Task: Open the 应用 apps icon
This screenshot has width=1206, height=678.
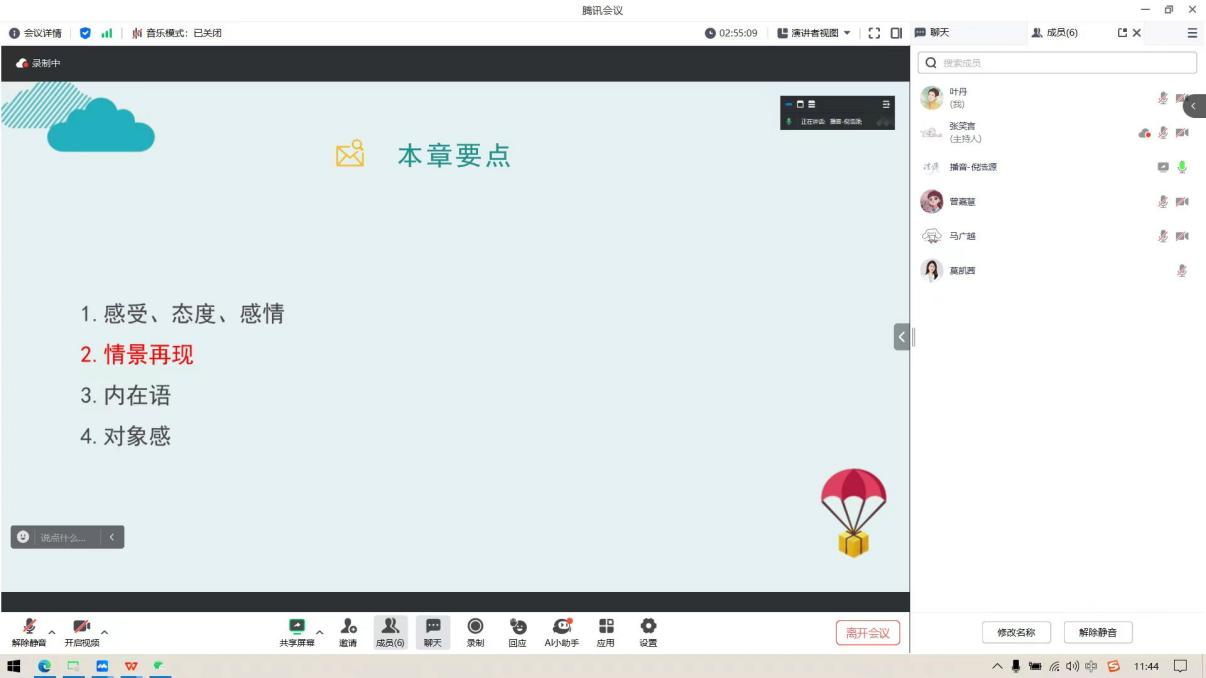Action: 606,627
